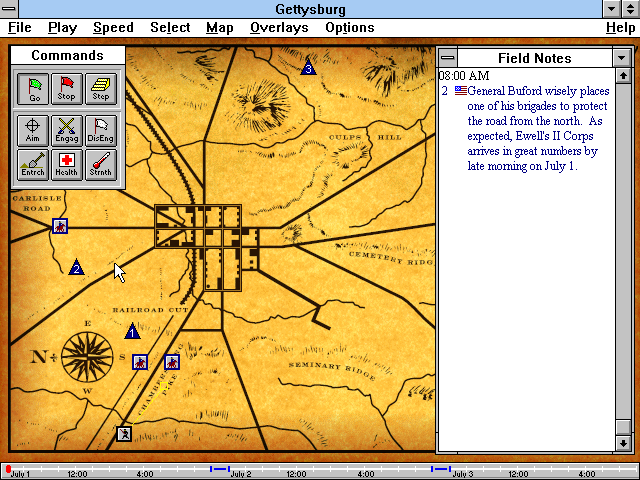Open the Overlays menu
The width and height of the screenshot is (640, 480).
[279, 28]
